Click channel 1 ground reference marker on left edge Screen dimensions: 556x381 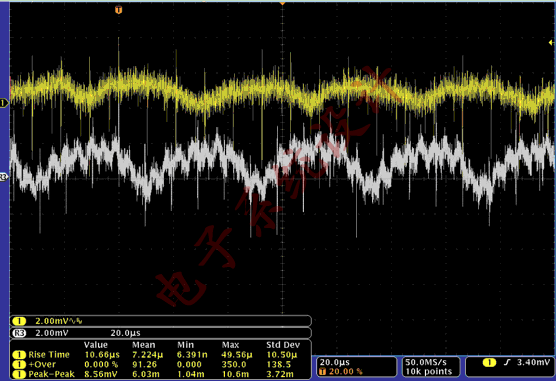(4, 103)
